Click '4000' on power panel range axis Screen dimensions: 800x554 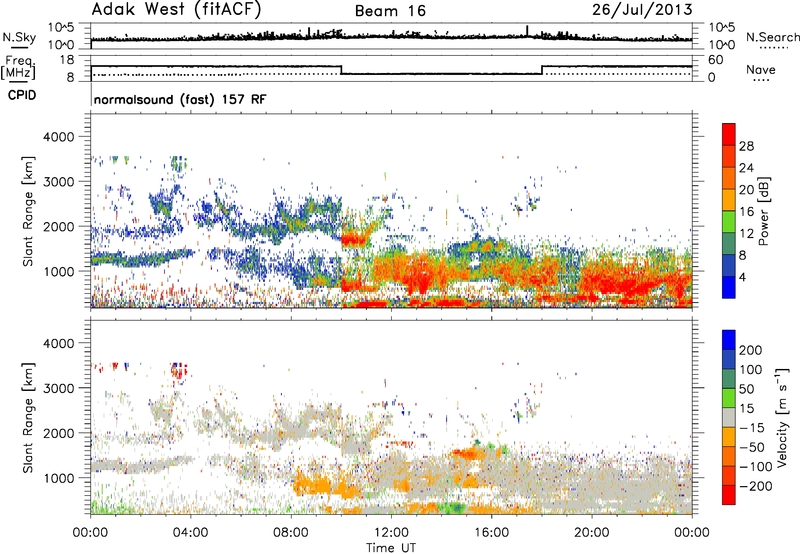(x=58, y=137)
